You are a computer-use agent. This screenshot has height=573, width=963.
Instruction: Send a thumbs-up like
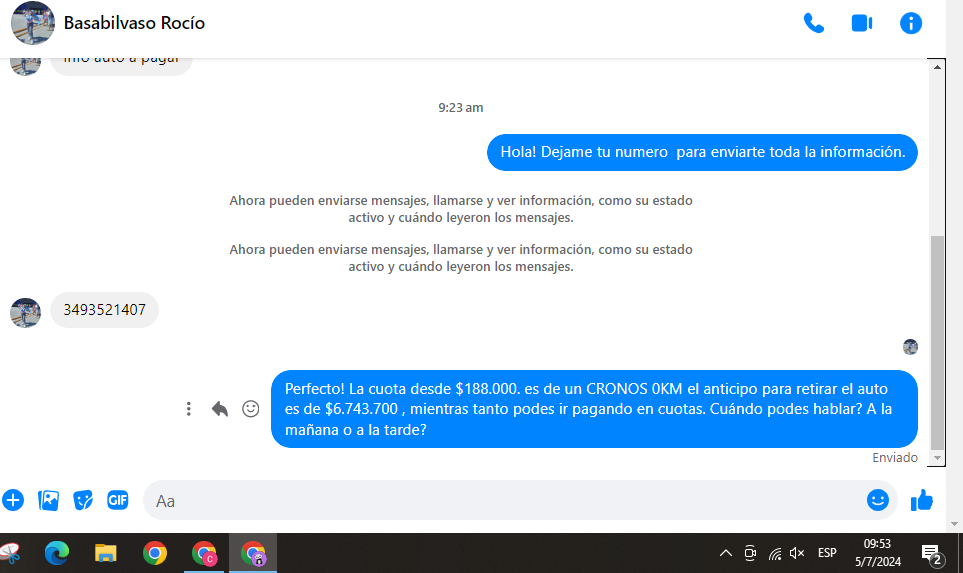point(922,500)
